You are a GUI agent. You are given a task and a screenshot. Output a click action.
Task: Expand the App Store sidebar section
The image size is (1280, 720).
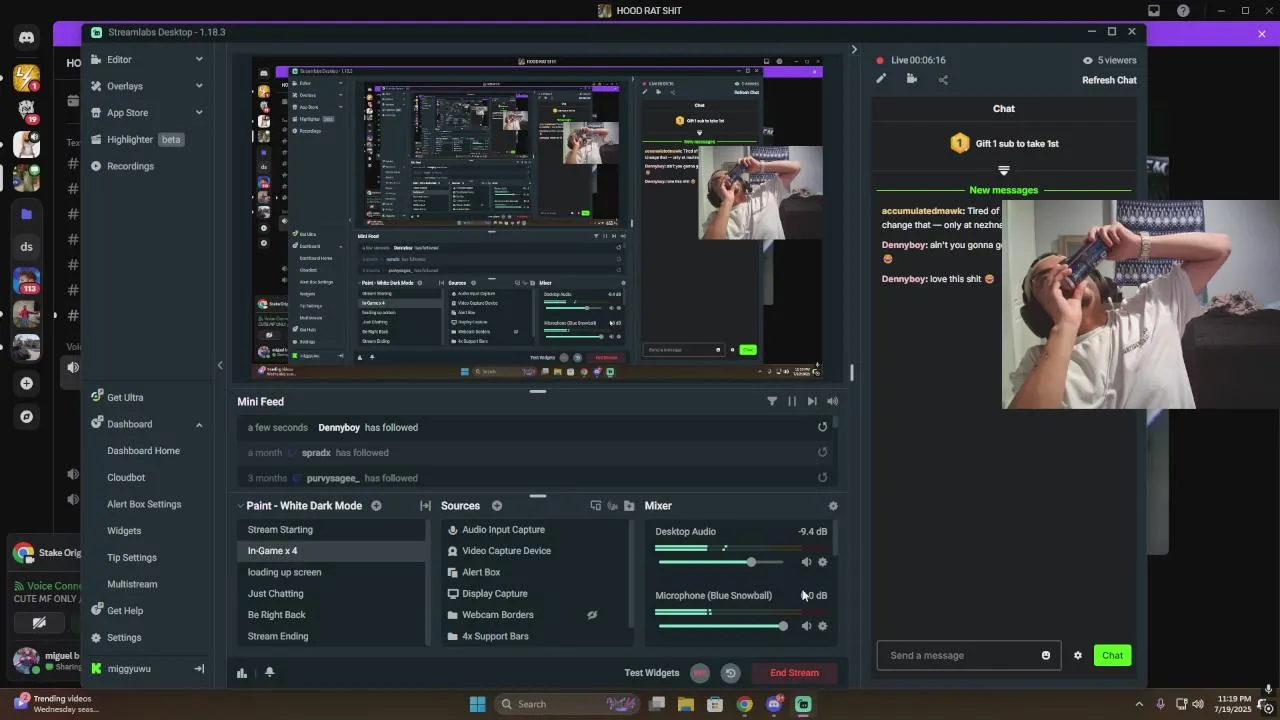pos(147,113)
